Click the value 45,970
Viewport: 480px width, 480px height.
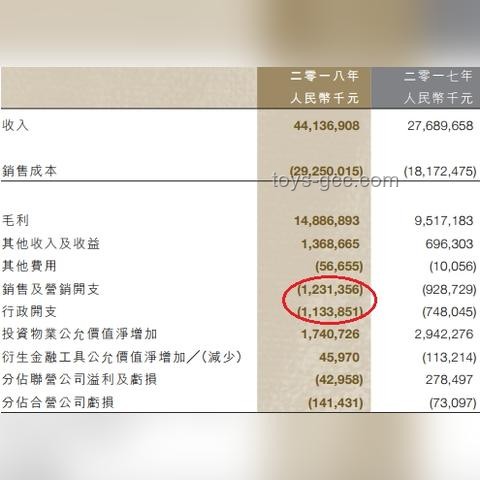[x=339, y=357]
